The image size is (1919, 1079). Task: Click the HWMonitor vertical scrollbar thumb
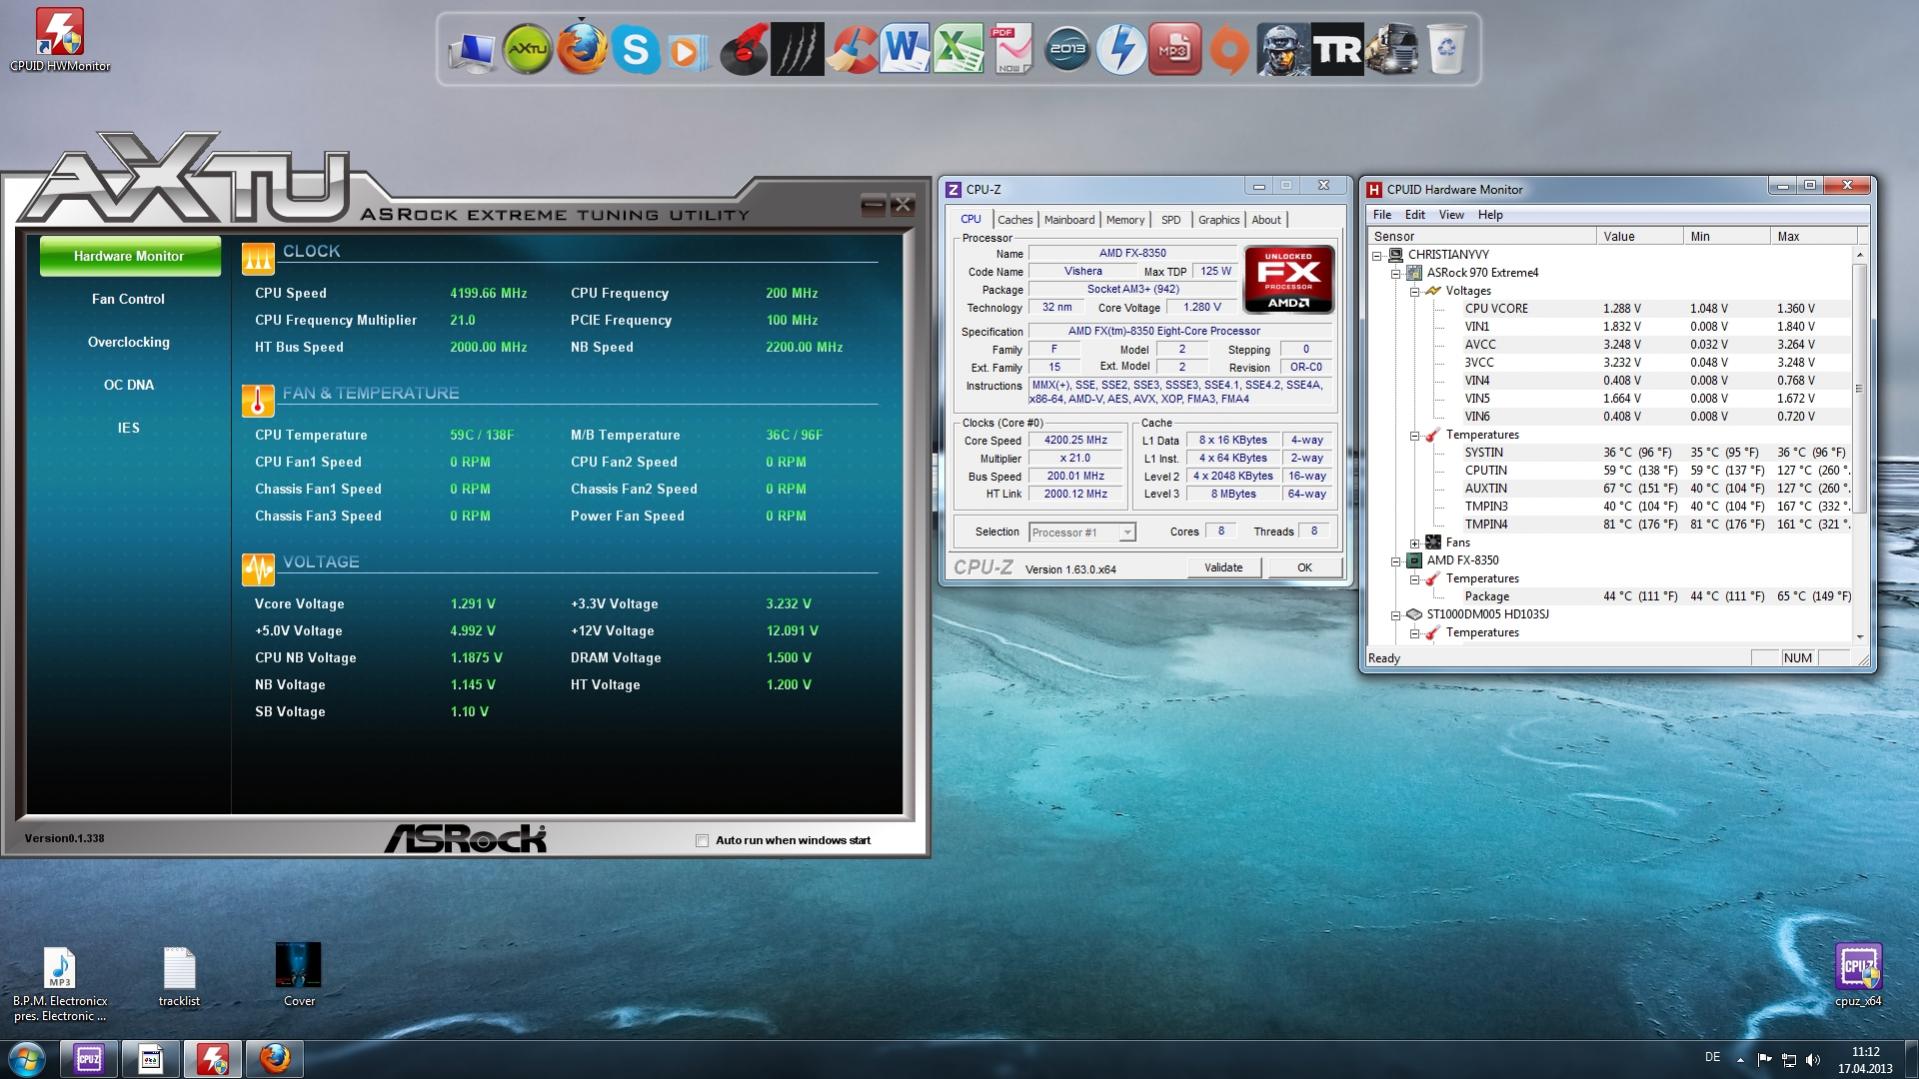(x=1860, y=390)
